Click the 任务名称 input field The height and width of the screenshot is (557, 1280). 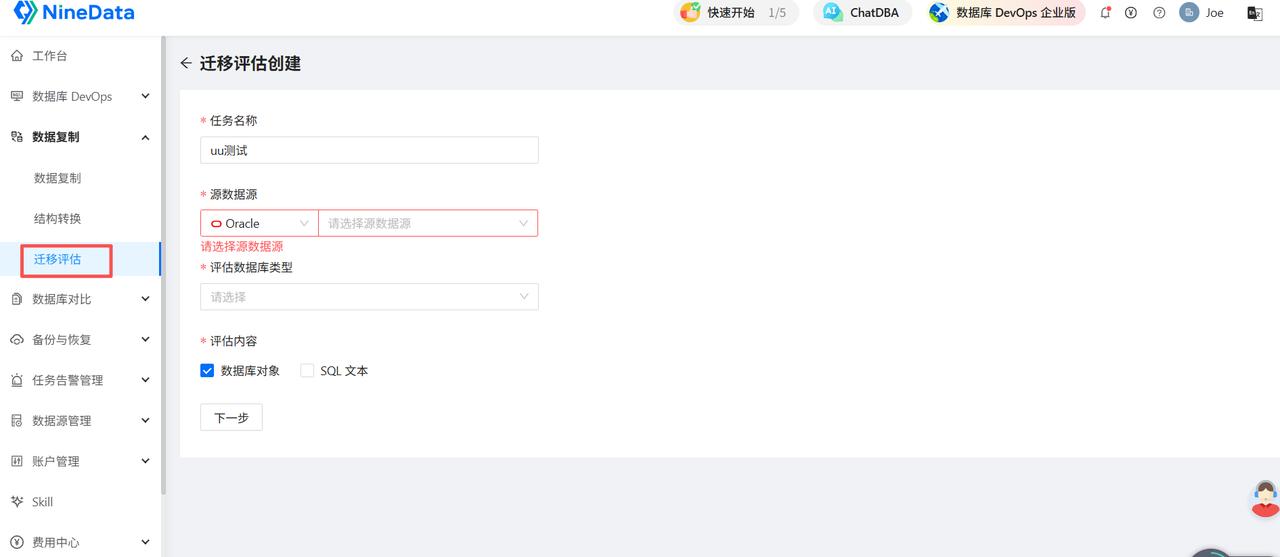tap(369, 150)
